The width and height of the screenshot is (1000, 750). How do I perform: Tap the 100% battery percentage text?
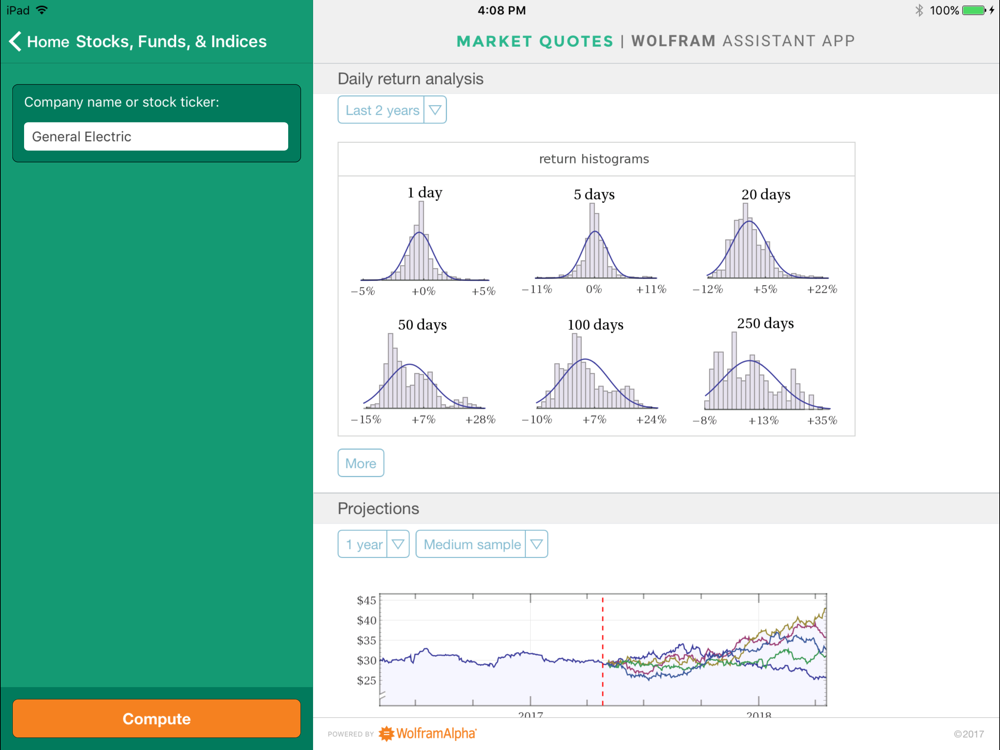(944, 10)
